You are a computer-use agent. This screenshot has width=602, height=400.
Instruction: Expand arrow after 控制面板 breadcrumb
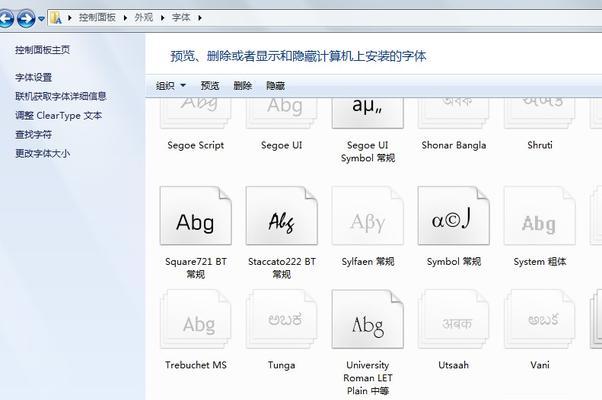[125, 18]
